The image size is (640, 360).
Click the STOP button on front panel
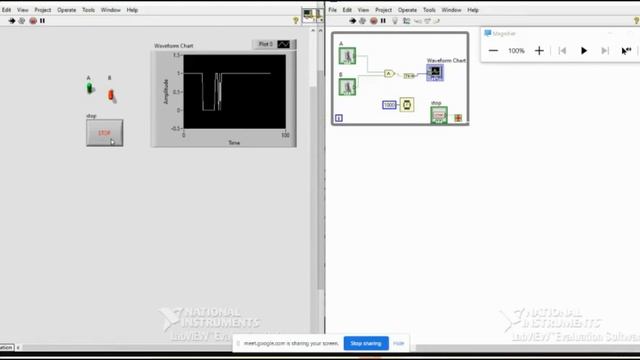pos(104,133)
